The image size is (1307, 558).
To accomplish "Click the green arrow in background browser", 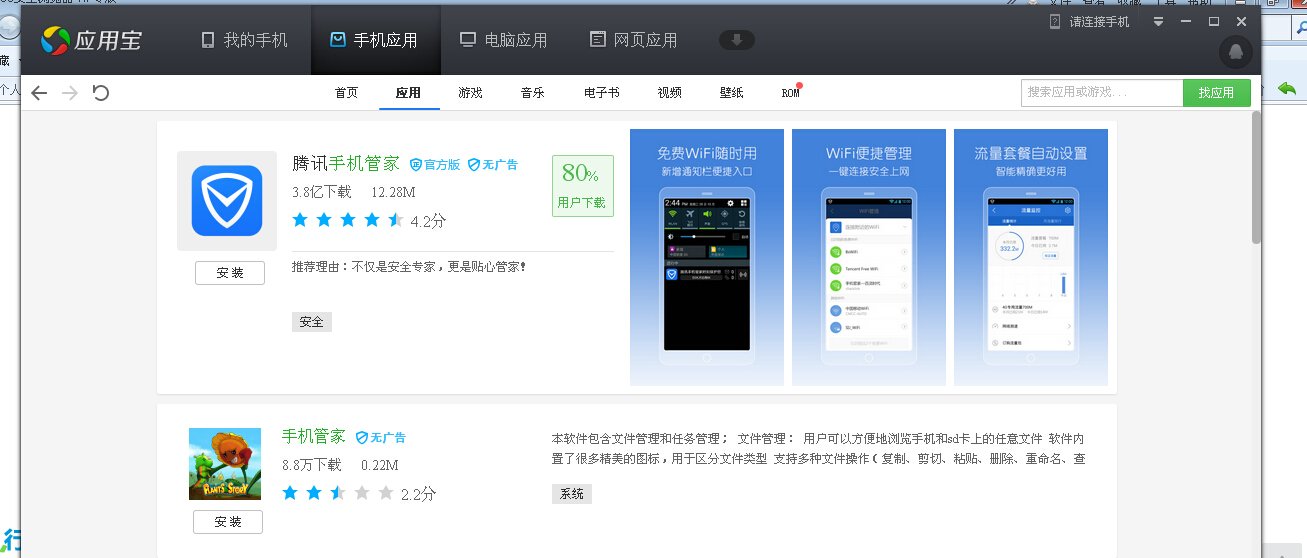I will pos(1287,91).
